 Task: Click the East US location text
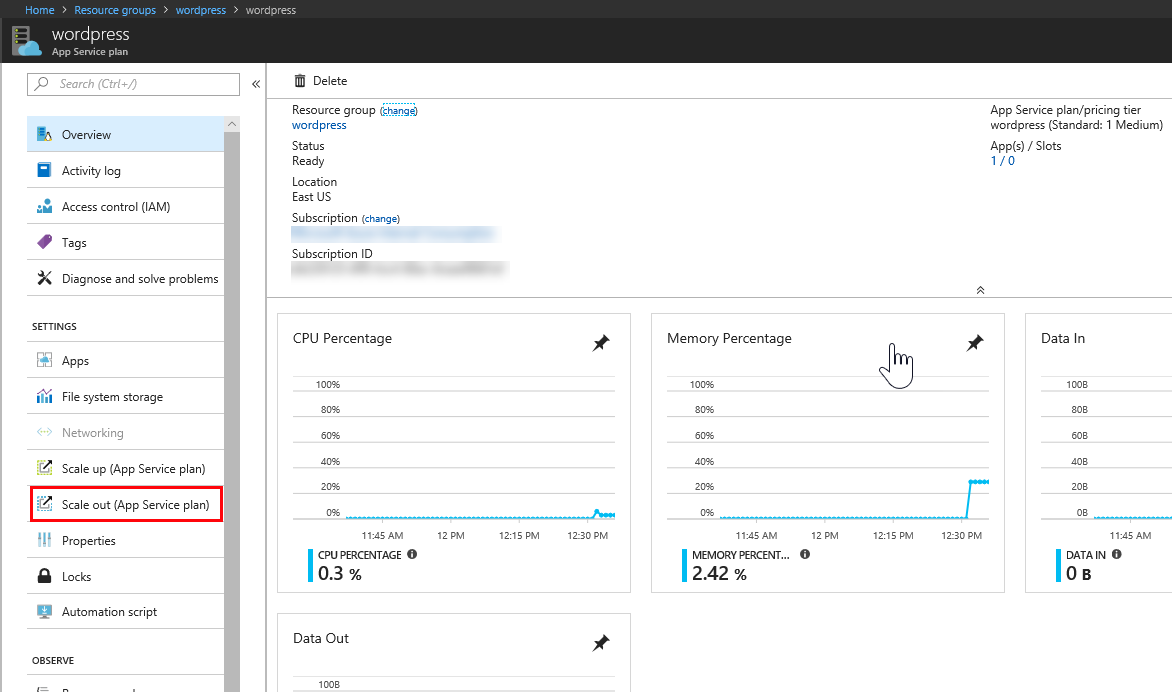point(311,197)
